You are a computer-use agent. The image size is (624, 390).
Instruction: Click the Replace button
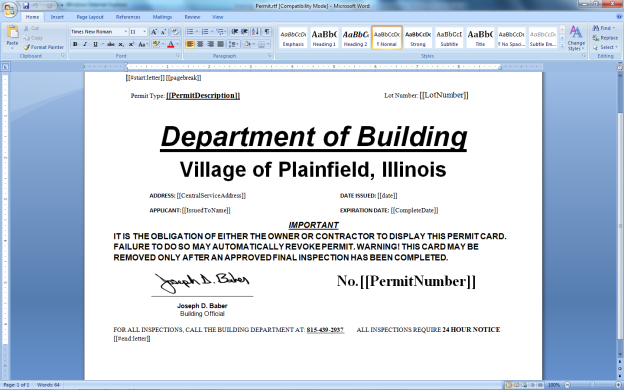605,38
